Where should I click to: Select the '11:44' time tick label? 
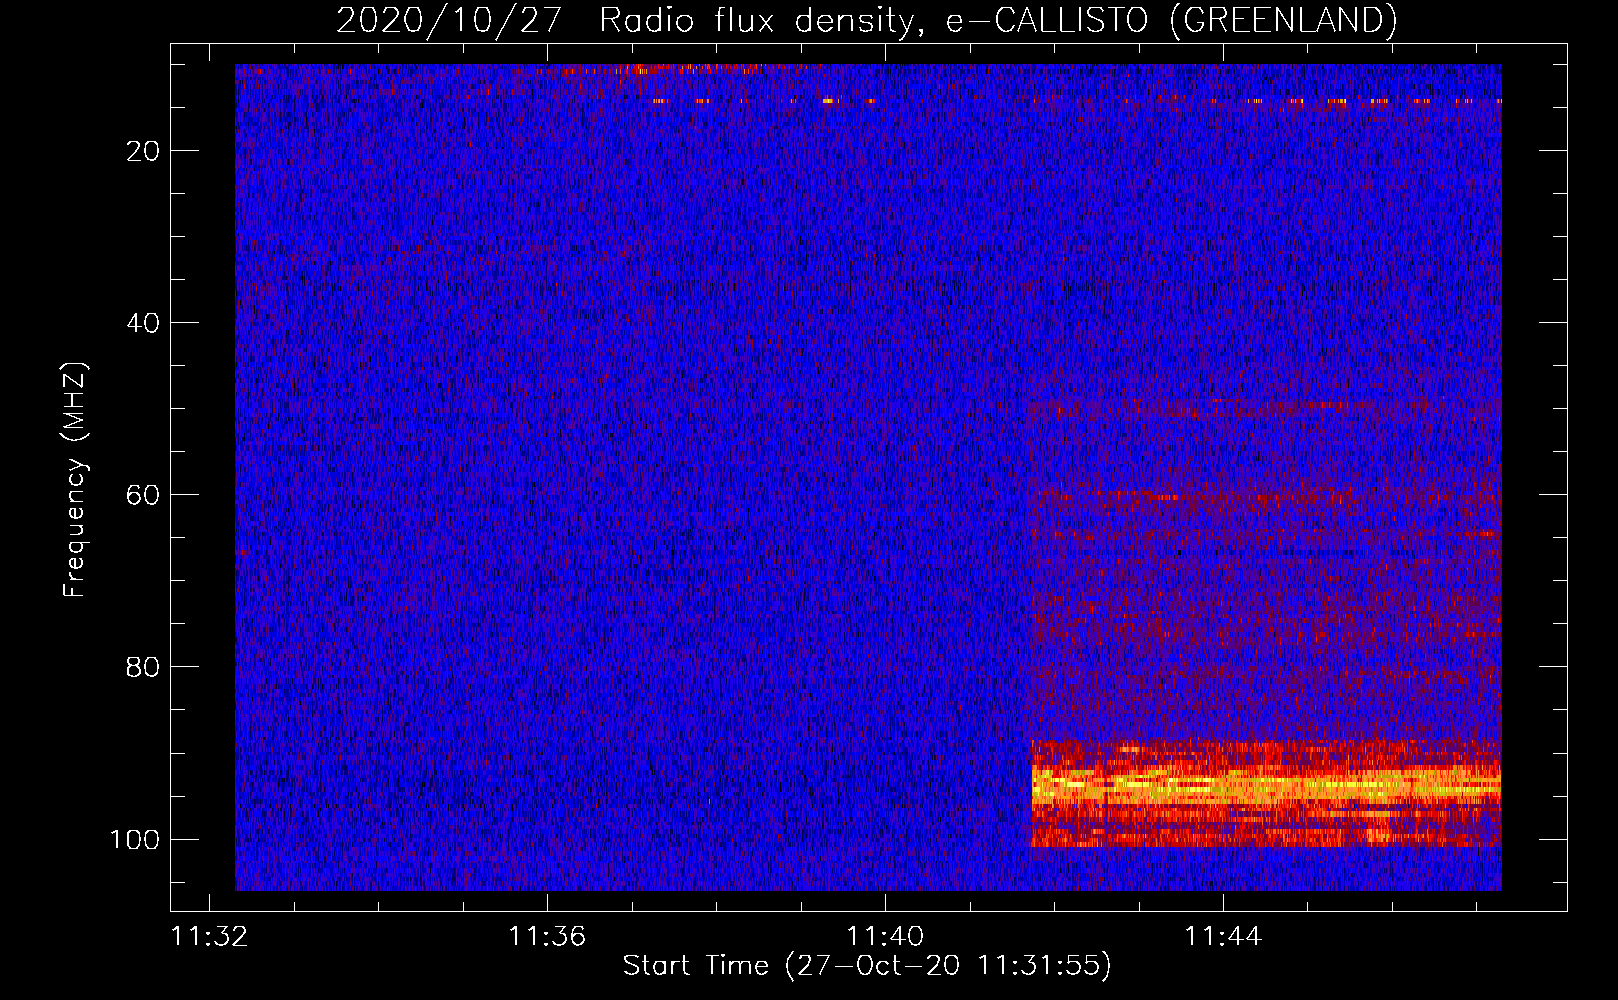point(1223,937)
